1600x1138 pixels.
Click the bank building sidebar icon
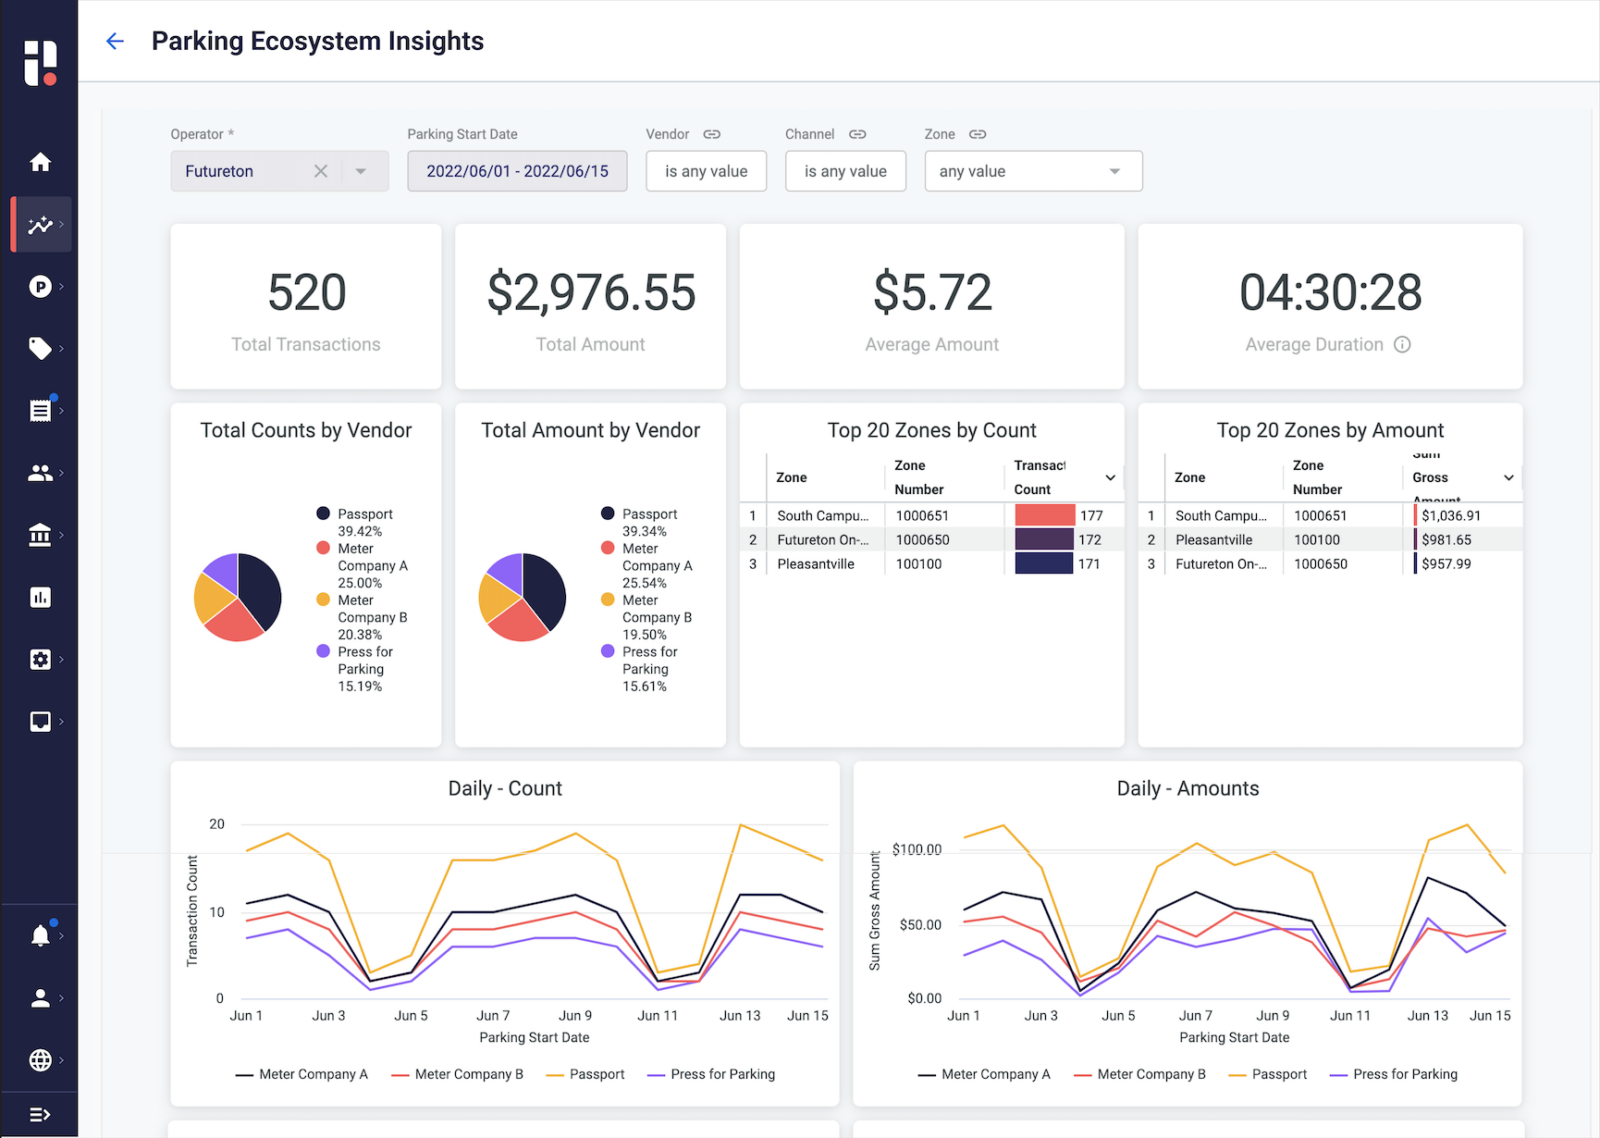click(40, 535)
